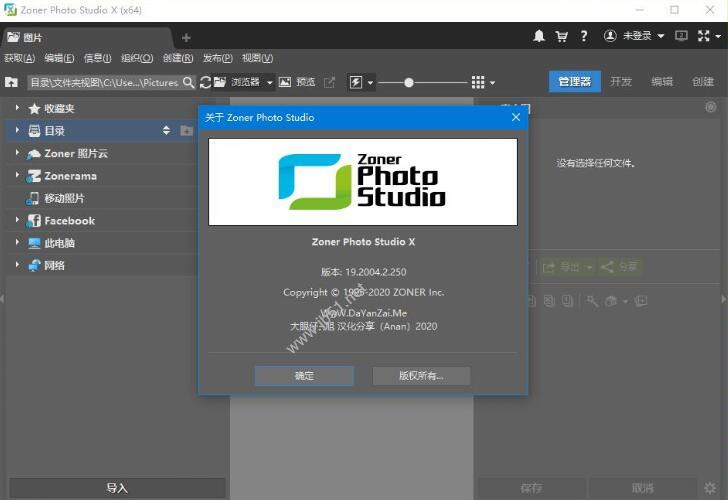Switch to the 编辑 module tab
The height and width of the screenshot is (500, 728).
[x=662, y=82]
